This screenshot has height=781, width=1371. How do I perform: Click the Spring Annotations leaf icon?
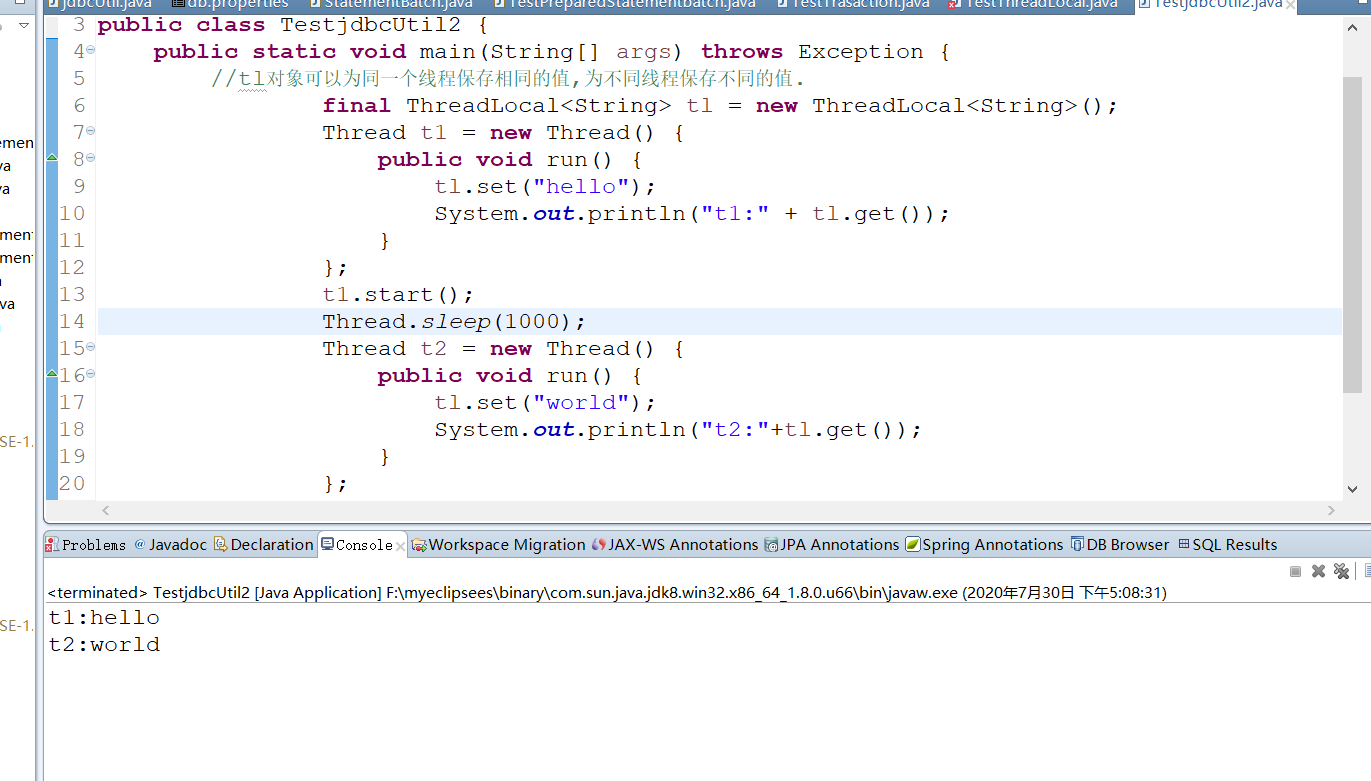pyautogui.click(x=911, y=545)
